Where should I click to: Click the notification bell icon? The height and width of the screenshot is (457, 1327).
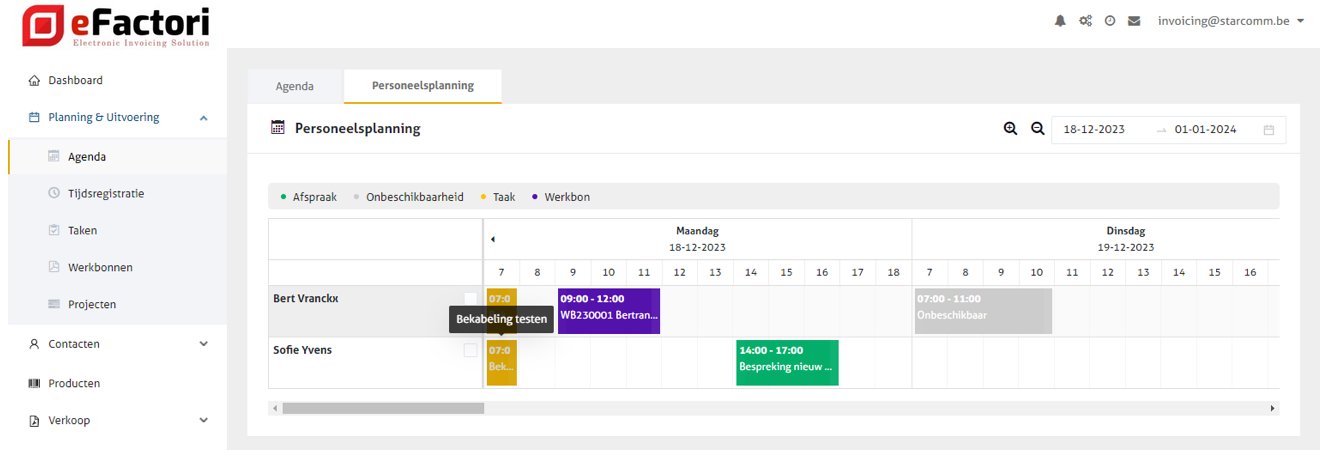1060,21
